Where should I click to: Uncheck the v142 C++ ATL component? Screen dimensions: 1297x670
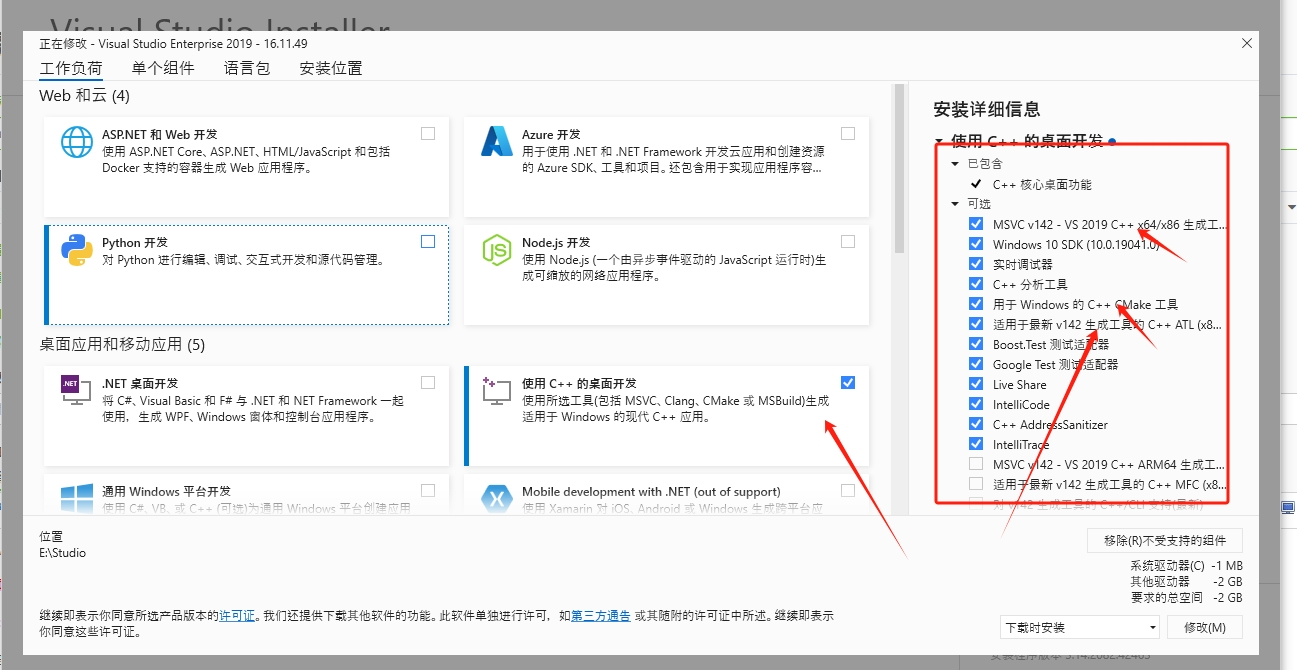[976, 324]
